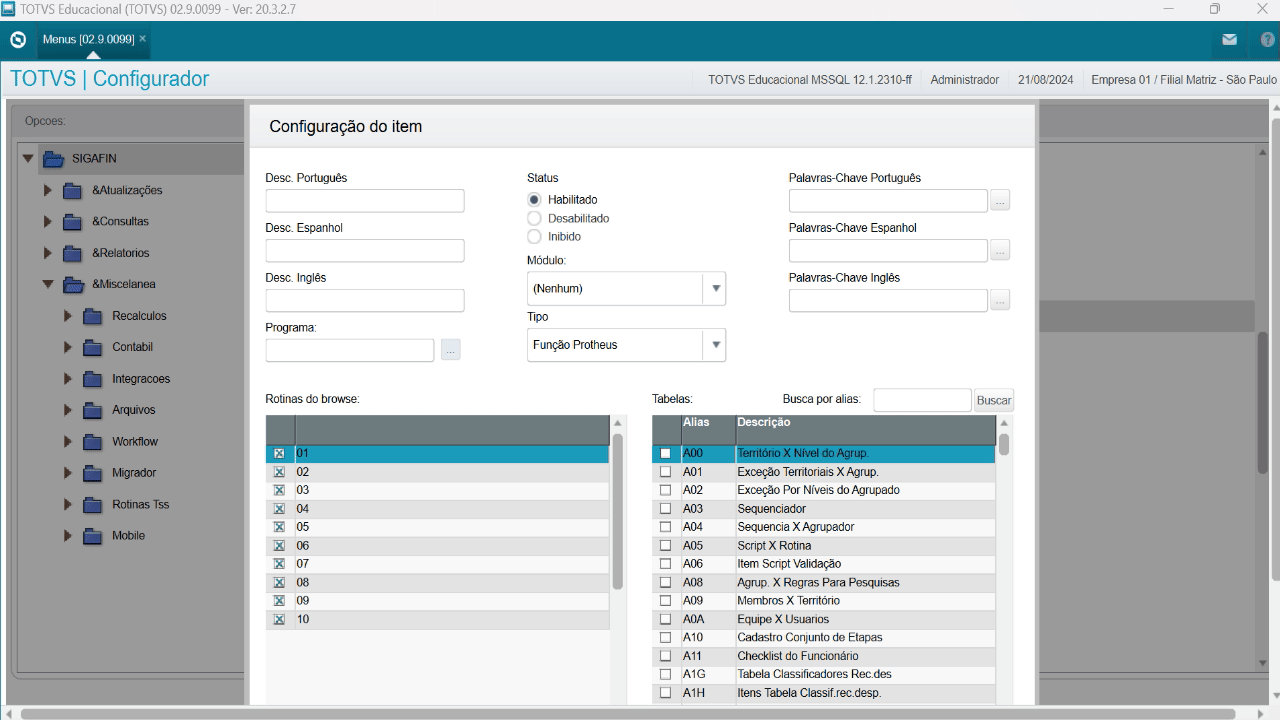1280x720 pixels.
Task: Select the Desabilitado status radio button
Action: (534, 218)
